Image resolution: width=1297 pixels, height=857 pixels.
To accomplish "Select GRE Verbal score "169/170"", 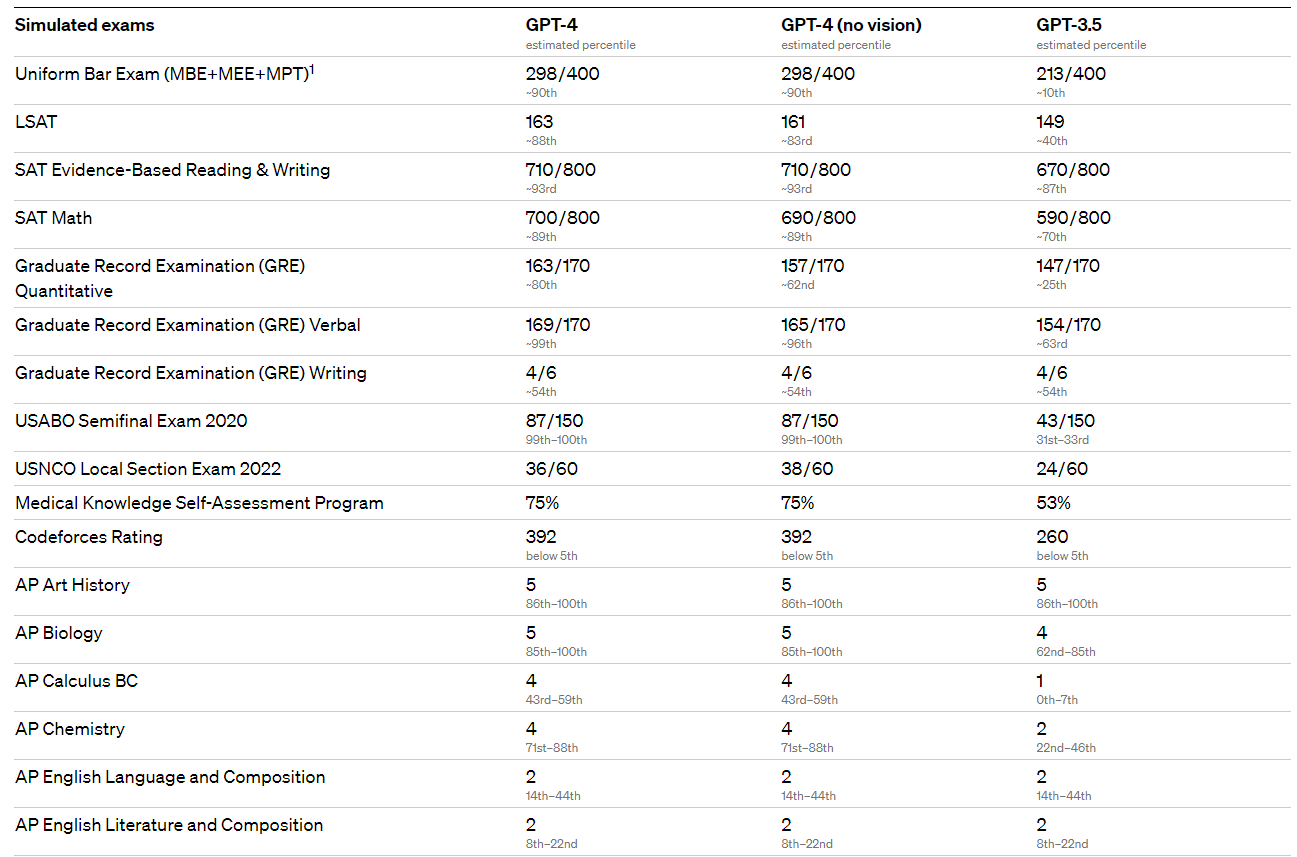I will point(558,325).
